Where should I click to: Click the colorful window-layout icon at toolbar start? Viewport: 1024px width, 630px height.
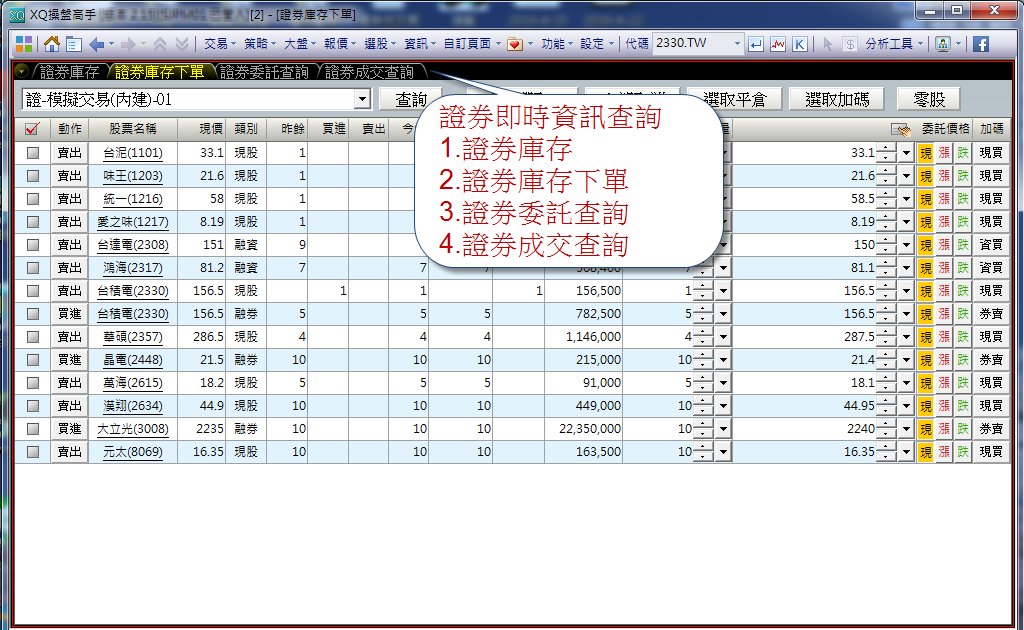point(23,44)
